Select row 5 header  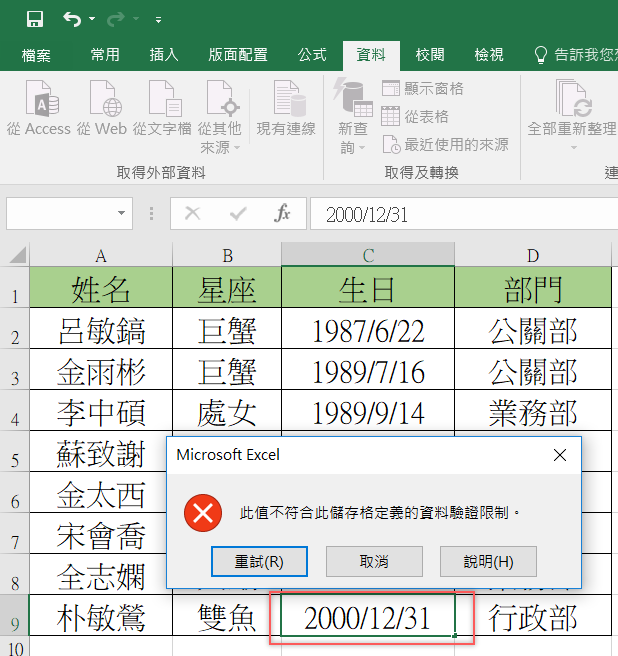(x=15, y=453)
